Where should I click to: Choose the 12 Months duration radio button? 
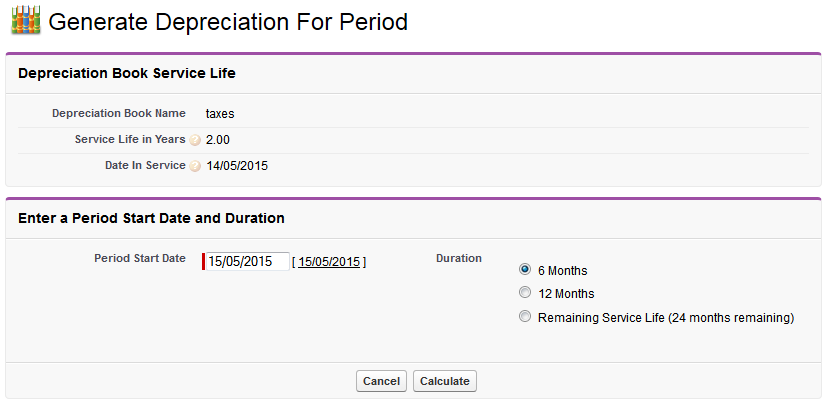tap(525, 293)
